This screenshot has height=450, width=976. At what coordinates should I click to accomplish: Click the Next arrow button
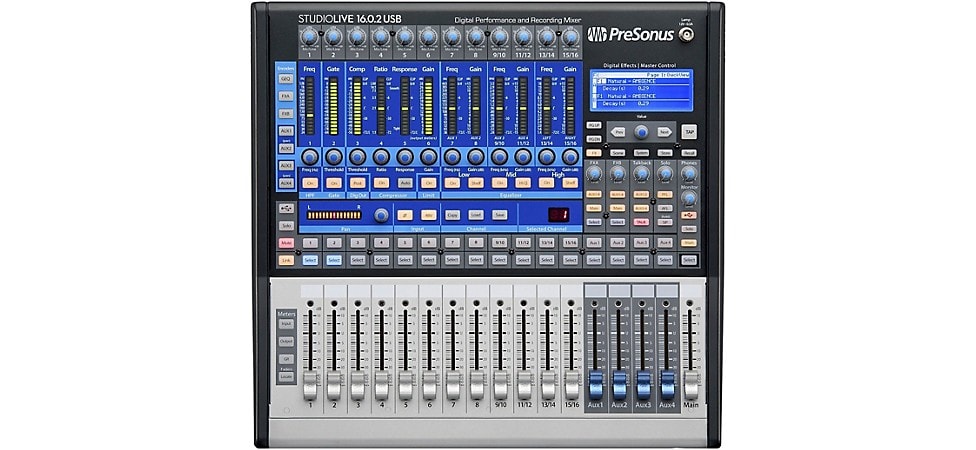pos(665,132)
